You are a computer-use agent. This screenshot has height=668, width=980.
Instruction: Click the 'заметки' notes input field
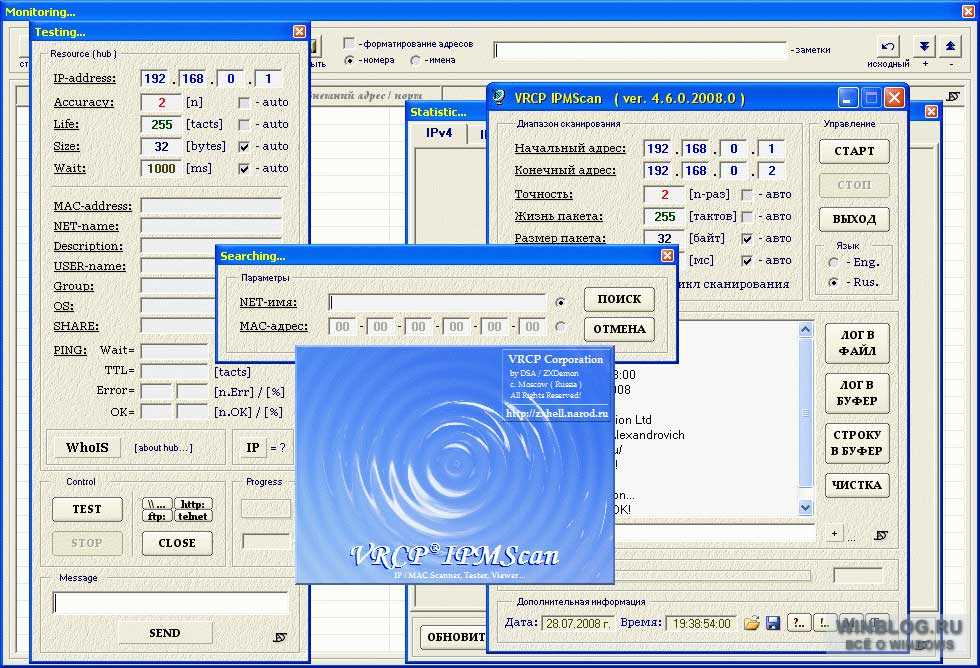pos(640,51)
